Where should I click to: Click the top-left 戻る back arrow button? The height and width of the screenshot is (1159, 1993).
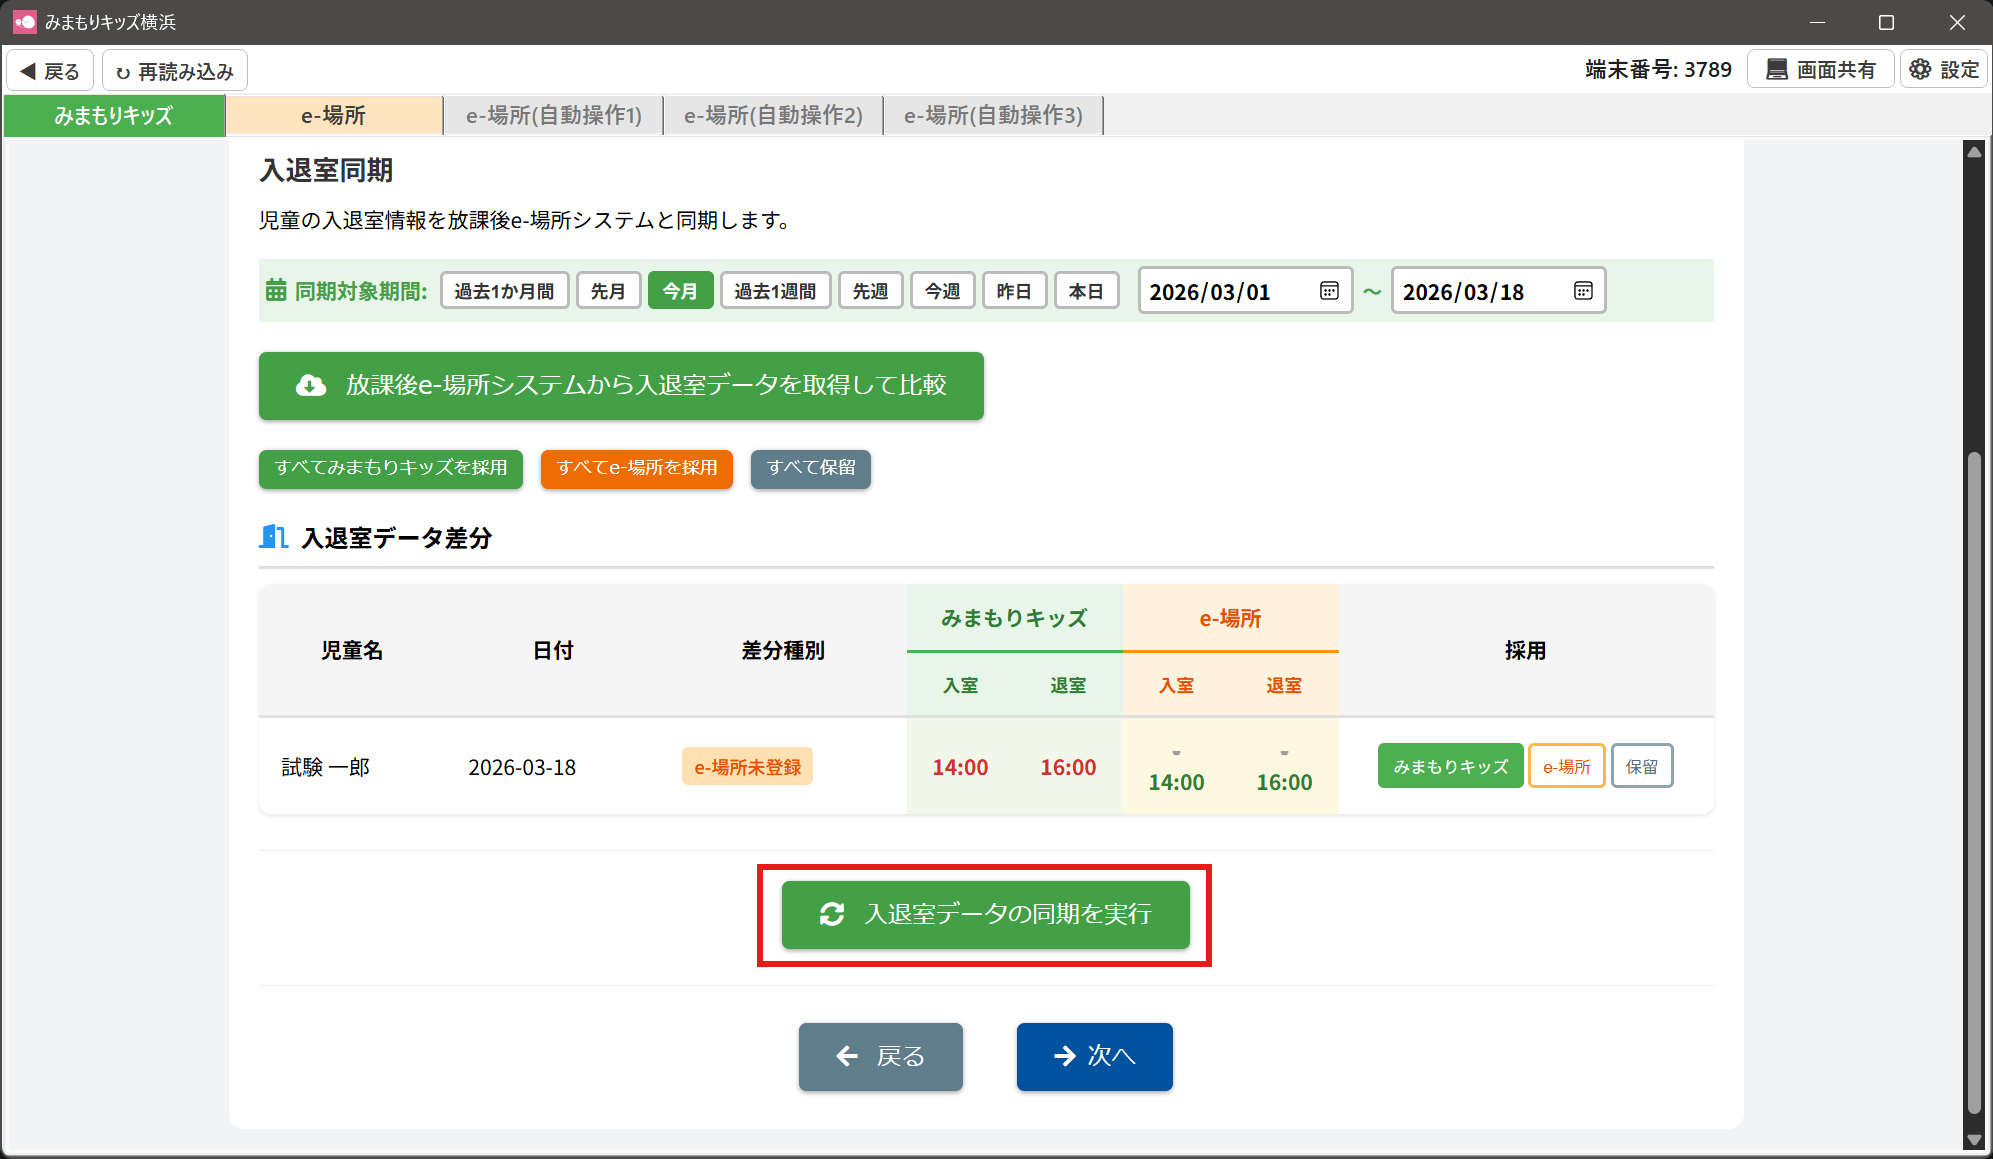pos(50,71)
